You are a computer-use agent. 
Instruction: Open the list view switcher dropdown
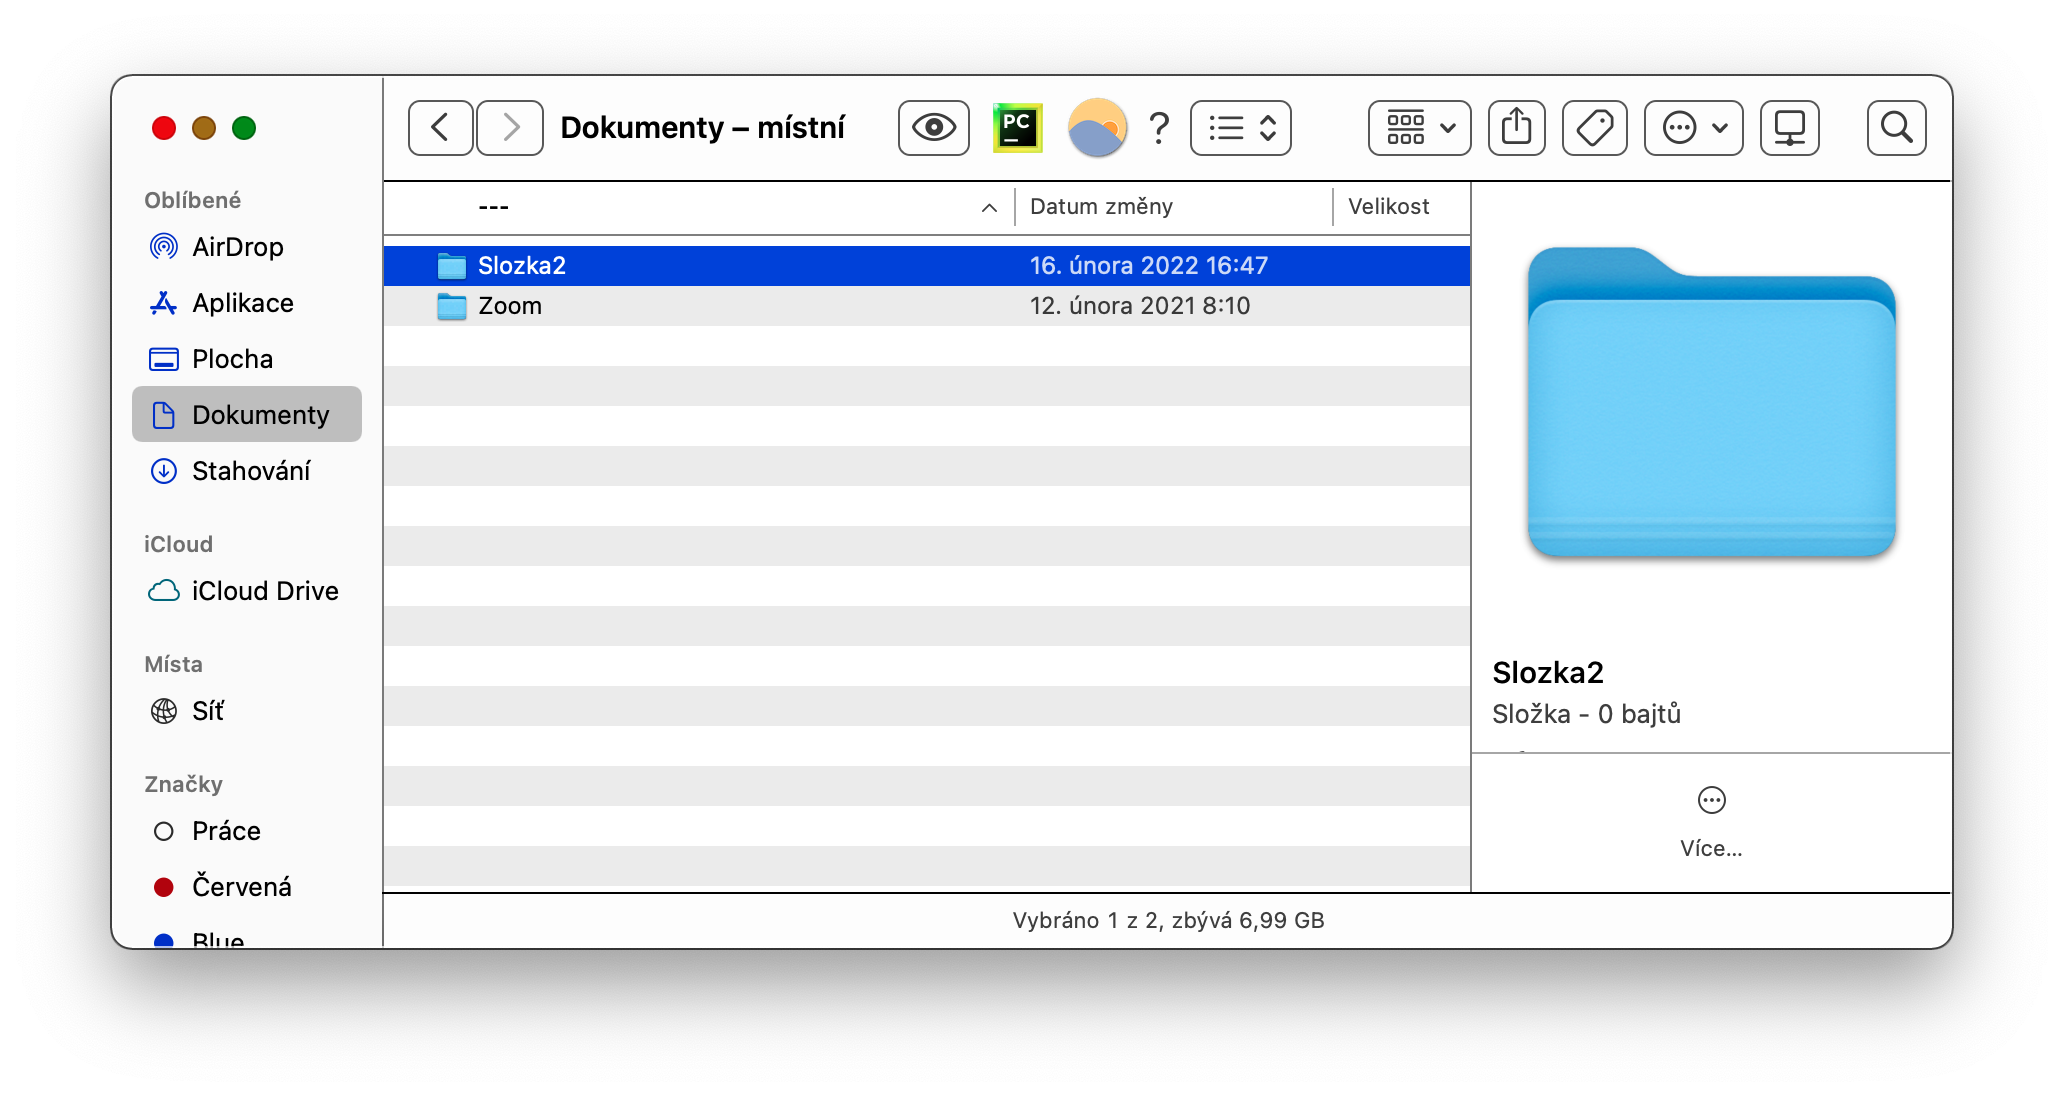tap(1241, 128)
